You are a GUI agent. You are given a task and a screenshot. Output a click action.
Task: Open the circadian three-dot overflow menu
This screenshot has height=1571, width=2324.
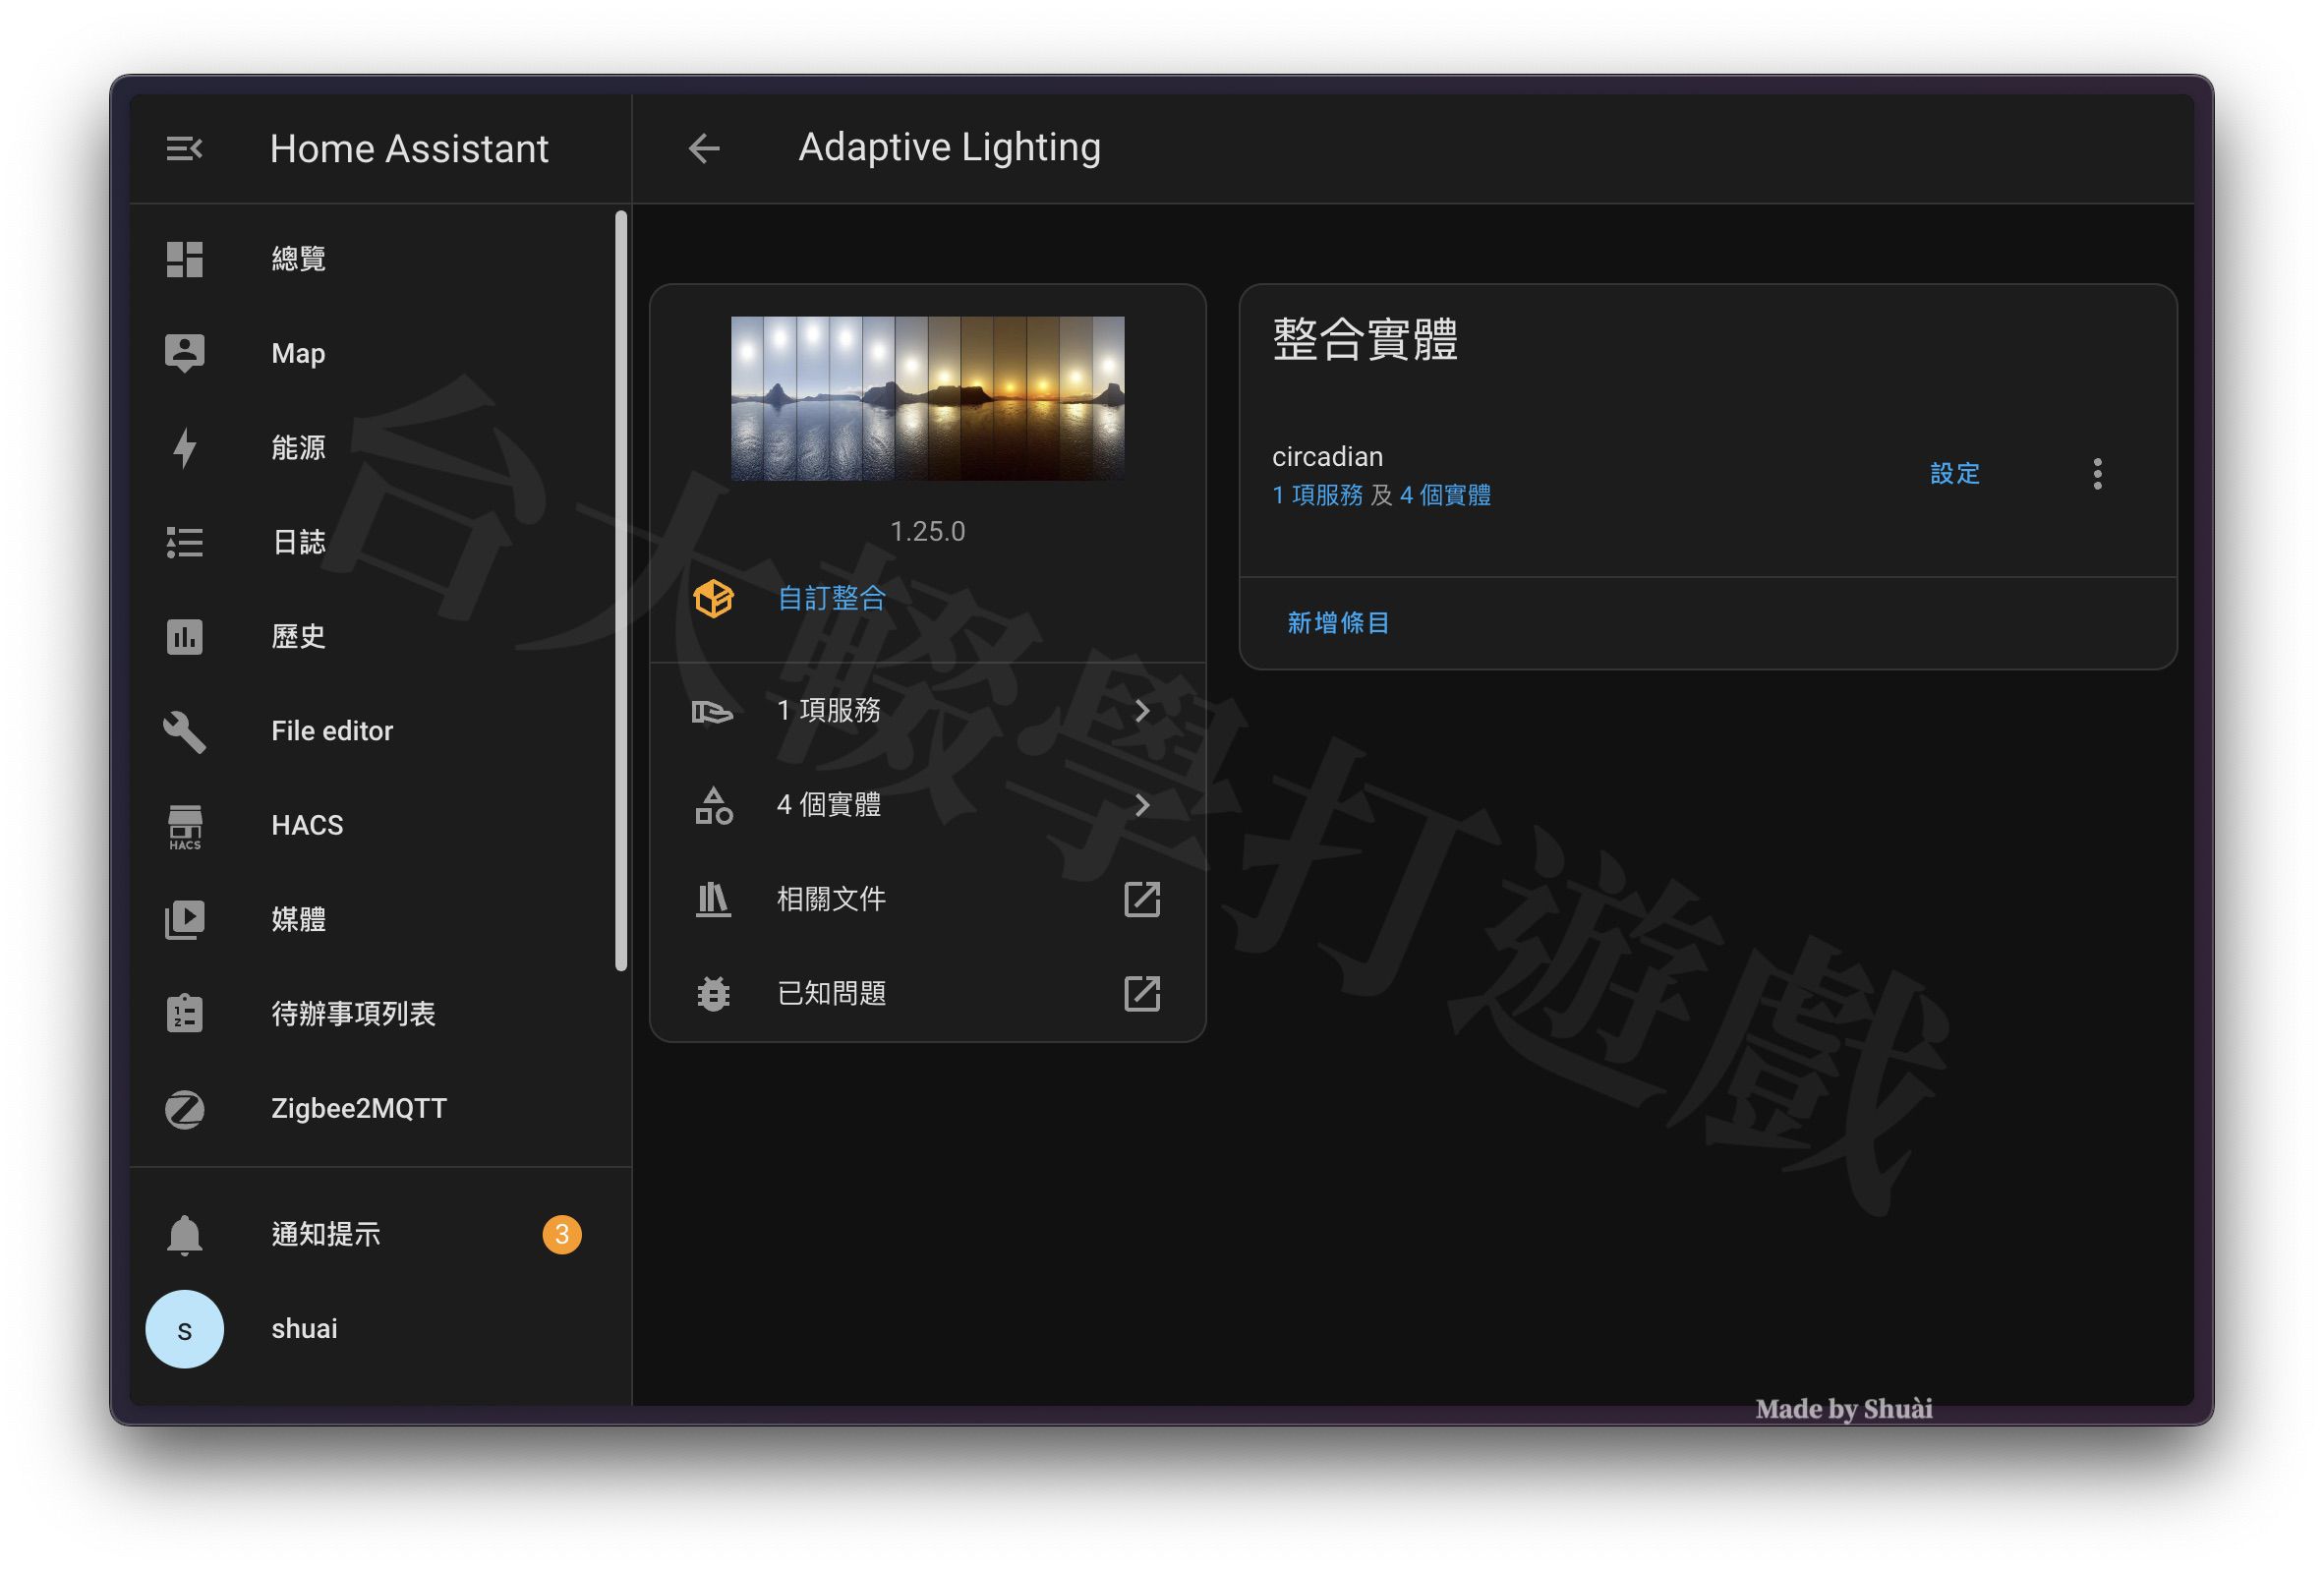[2097, 474]
